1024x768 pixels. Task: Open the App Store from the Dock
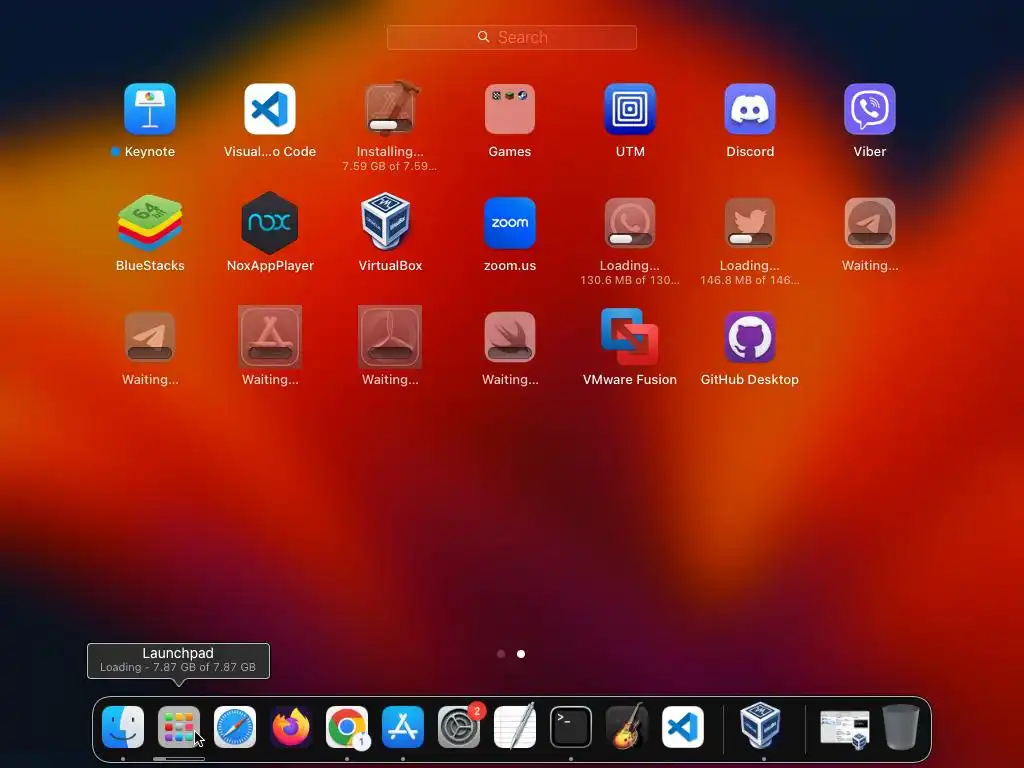click(x=403, y=727)
